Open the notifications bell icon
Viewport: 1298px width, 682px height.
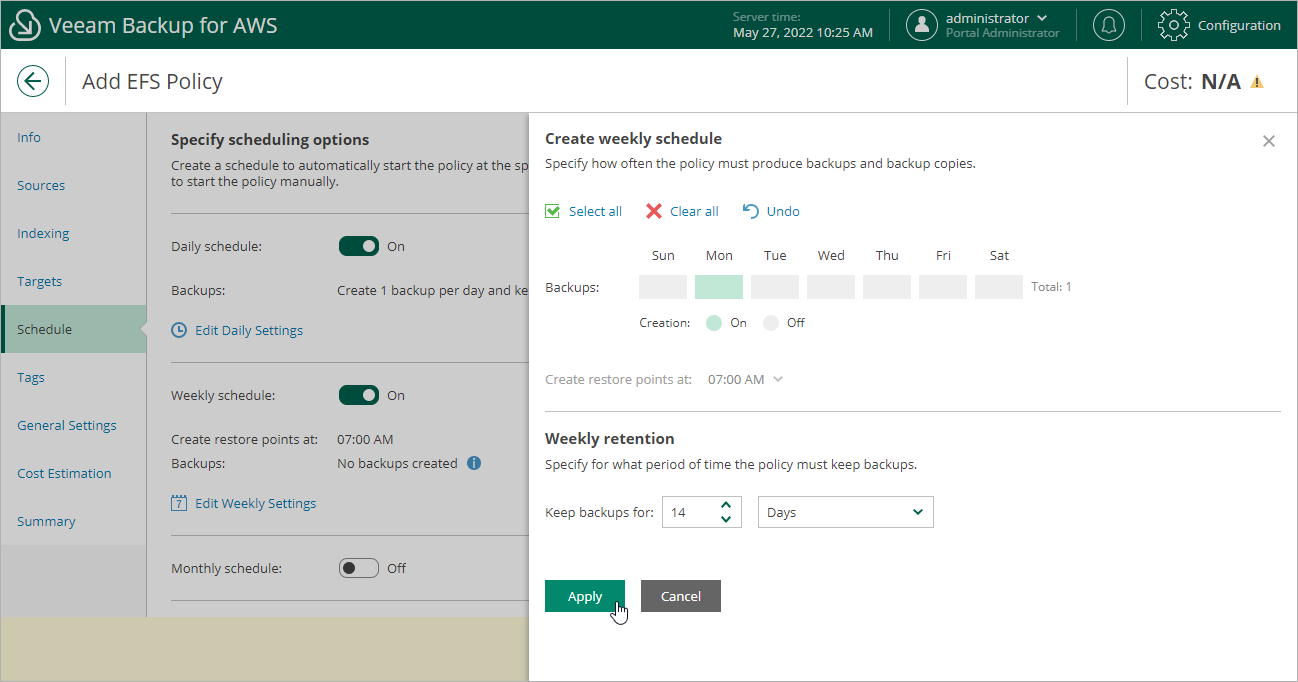pos(1108,25)
